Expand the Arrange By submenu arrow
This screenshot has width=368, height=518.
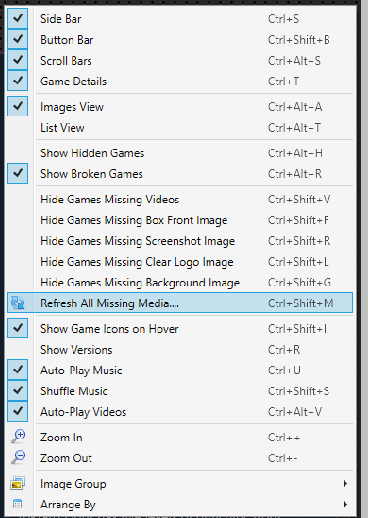coord(345,504)
